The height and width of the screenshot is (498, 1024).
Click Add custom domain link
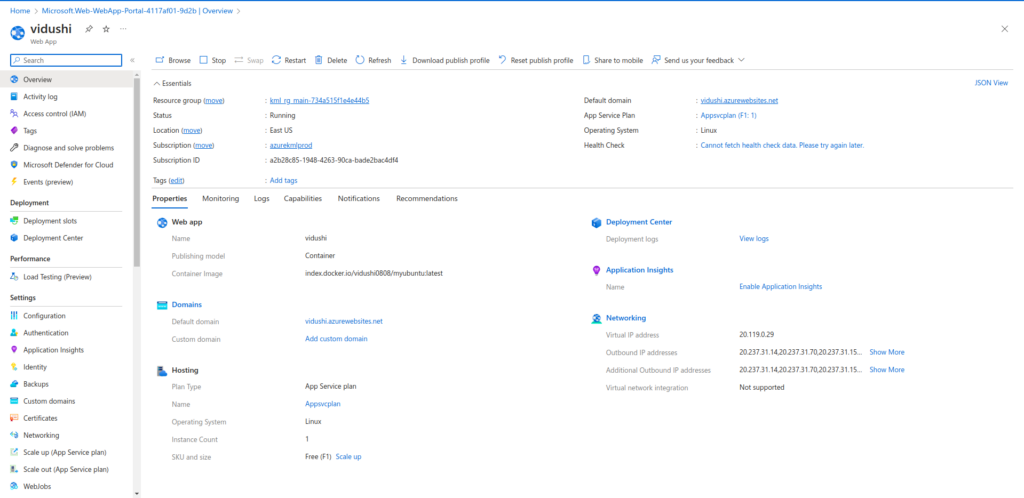[336, 339]
